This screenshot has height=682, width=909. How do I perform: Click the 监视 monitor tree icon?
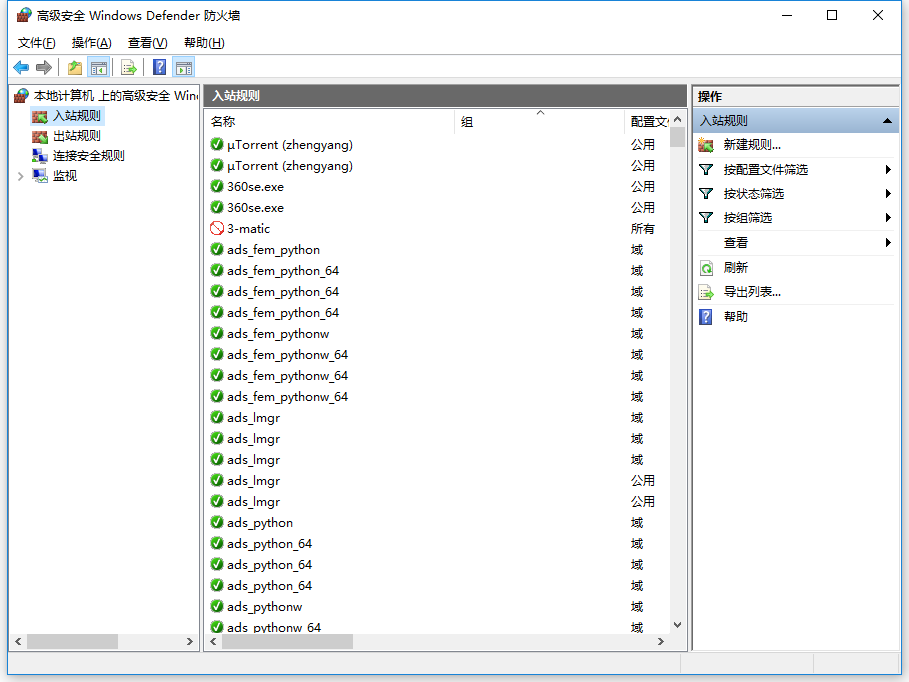click(x=40, y=176)
